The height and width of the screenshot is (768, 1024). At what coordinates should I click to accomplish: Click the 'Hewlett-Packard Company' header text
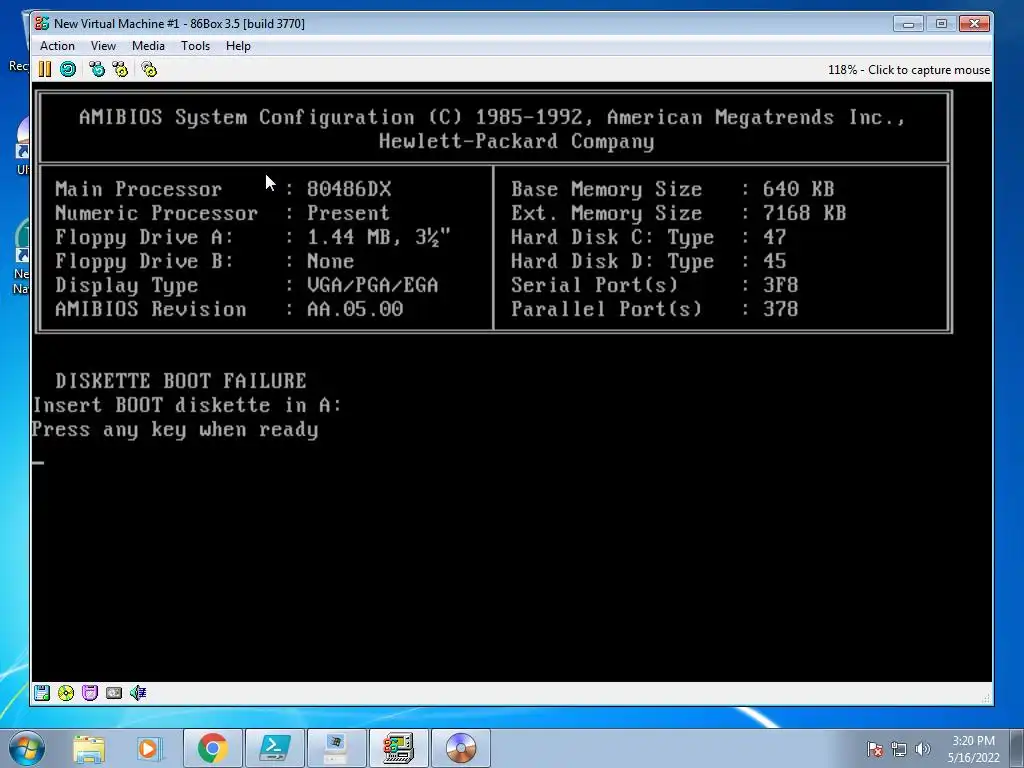517,141
